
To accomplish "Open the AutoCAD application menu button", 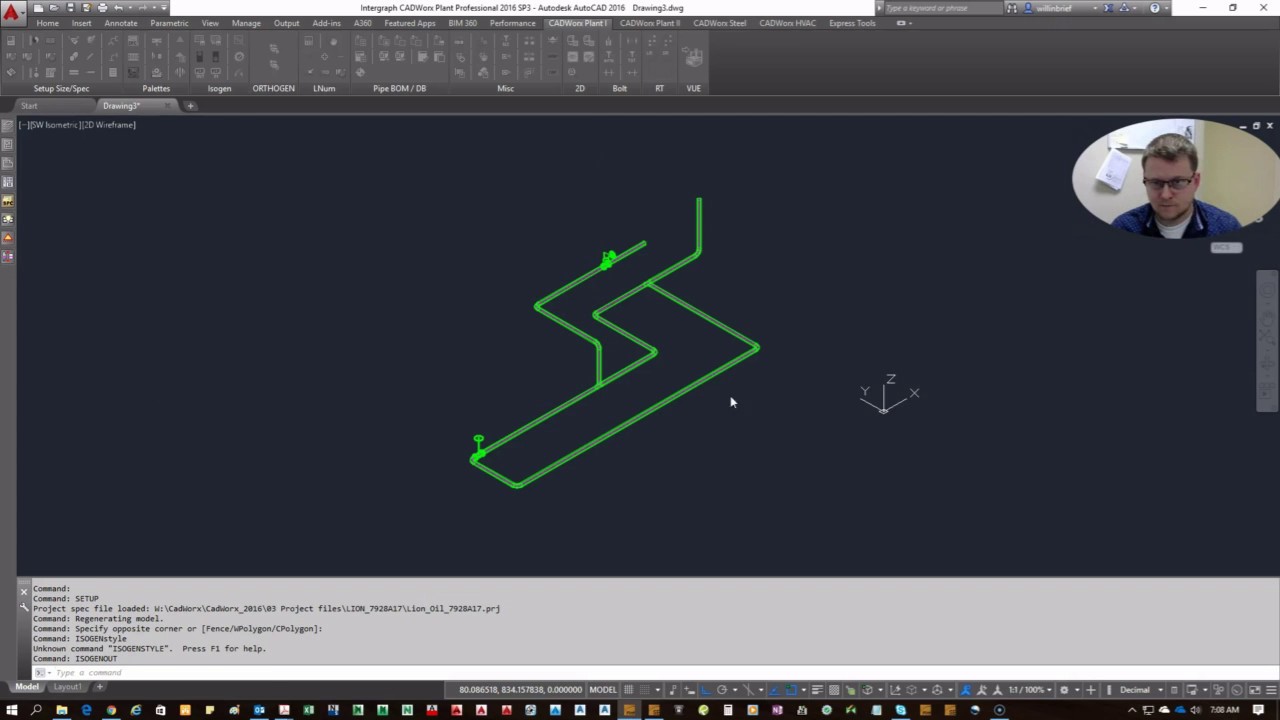I will (12, 13).
